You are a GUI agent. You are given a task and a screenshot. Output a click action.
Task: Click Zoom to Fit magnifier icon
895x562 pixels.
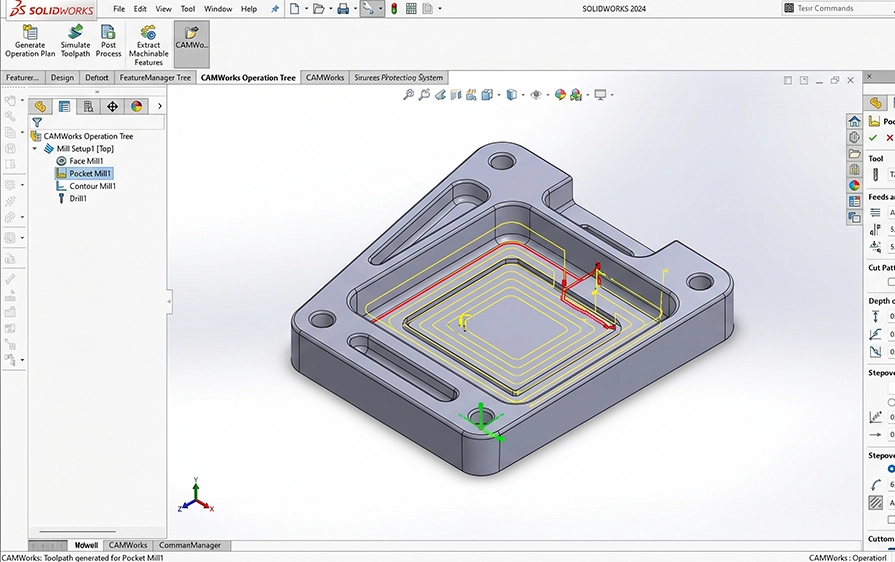pos(408,95)
